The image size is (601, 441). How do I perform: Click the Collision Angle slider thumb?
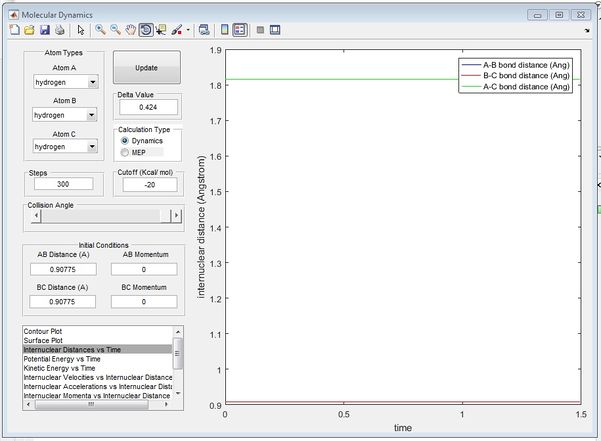(x=165, y=216)
